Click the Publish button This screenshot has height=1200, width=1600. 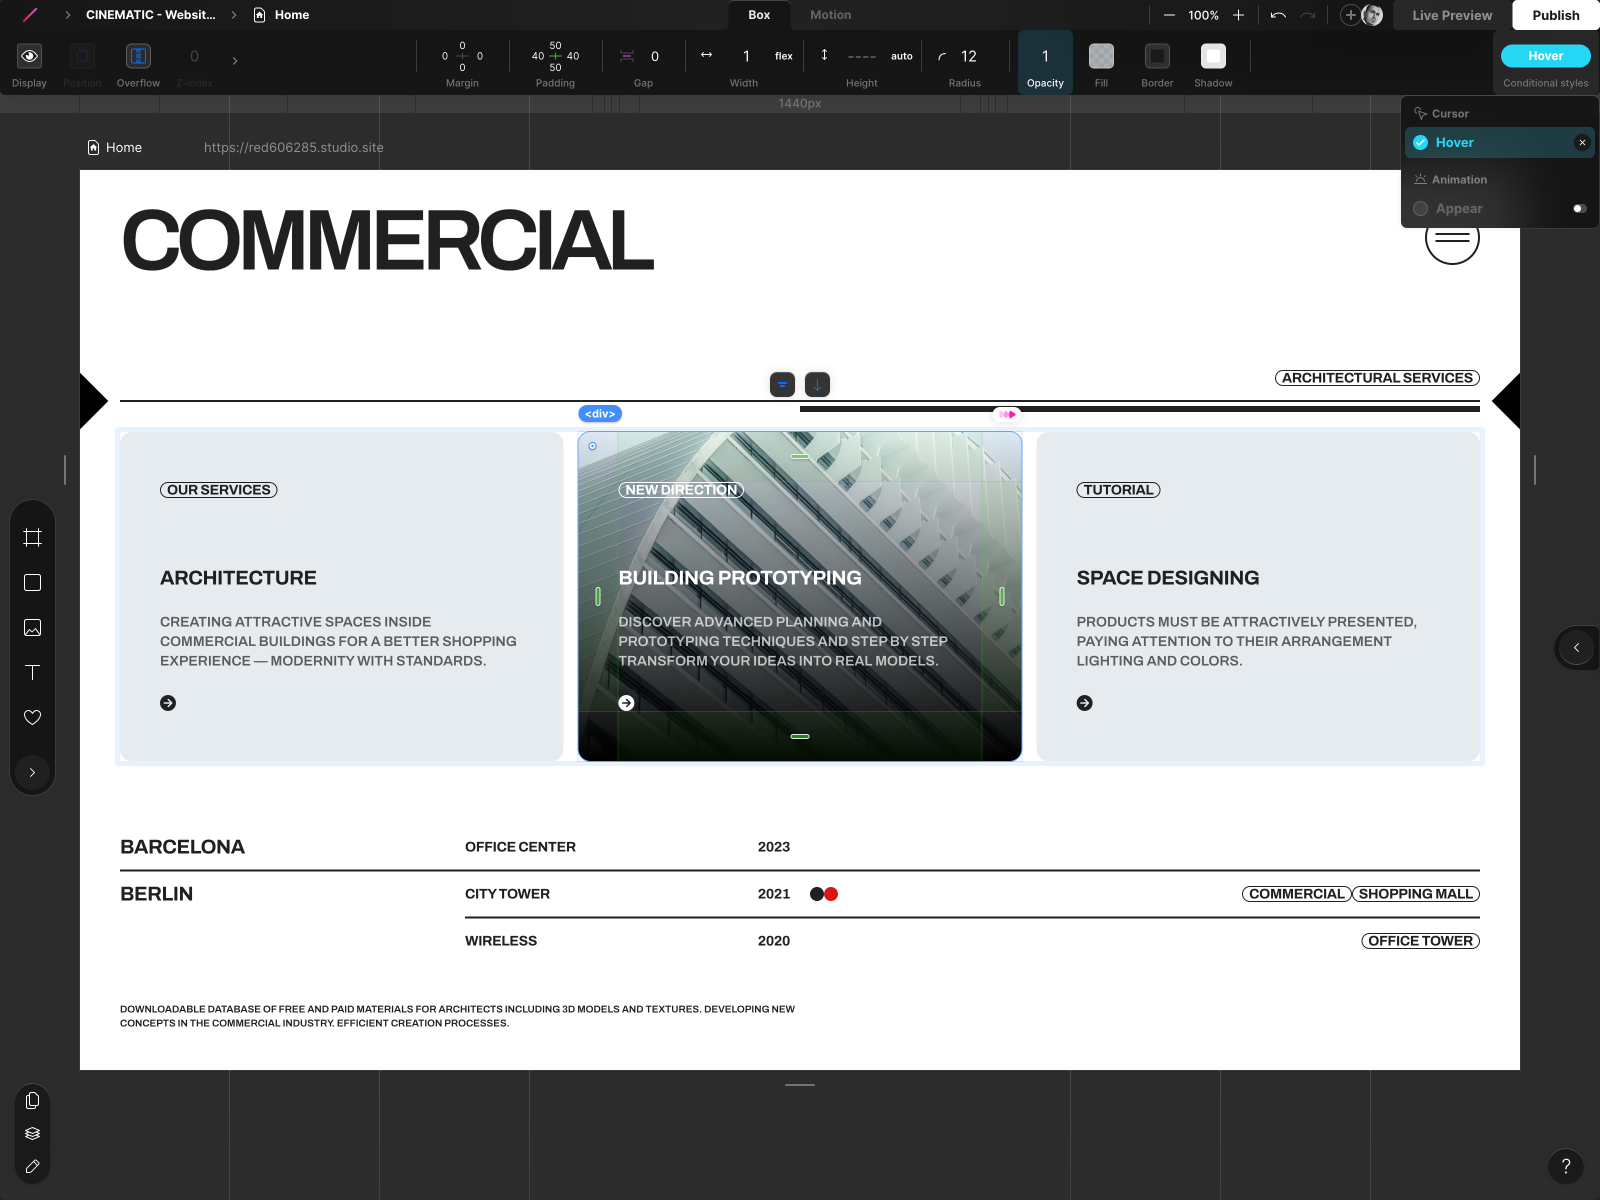[1556, 15]
